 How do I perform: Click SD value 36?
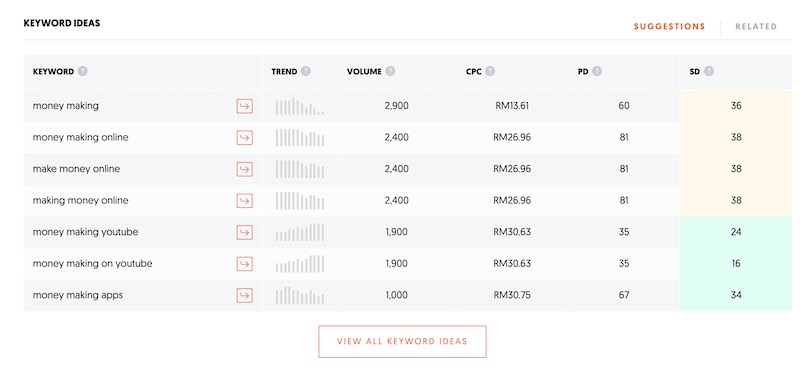click(x=736, y=106)
